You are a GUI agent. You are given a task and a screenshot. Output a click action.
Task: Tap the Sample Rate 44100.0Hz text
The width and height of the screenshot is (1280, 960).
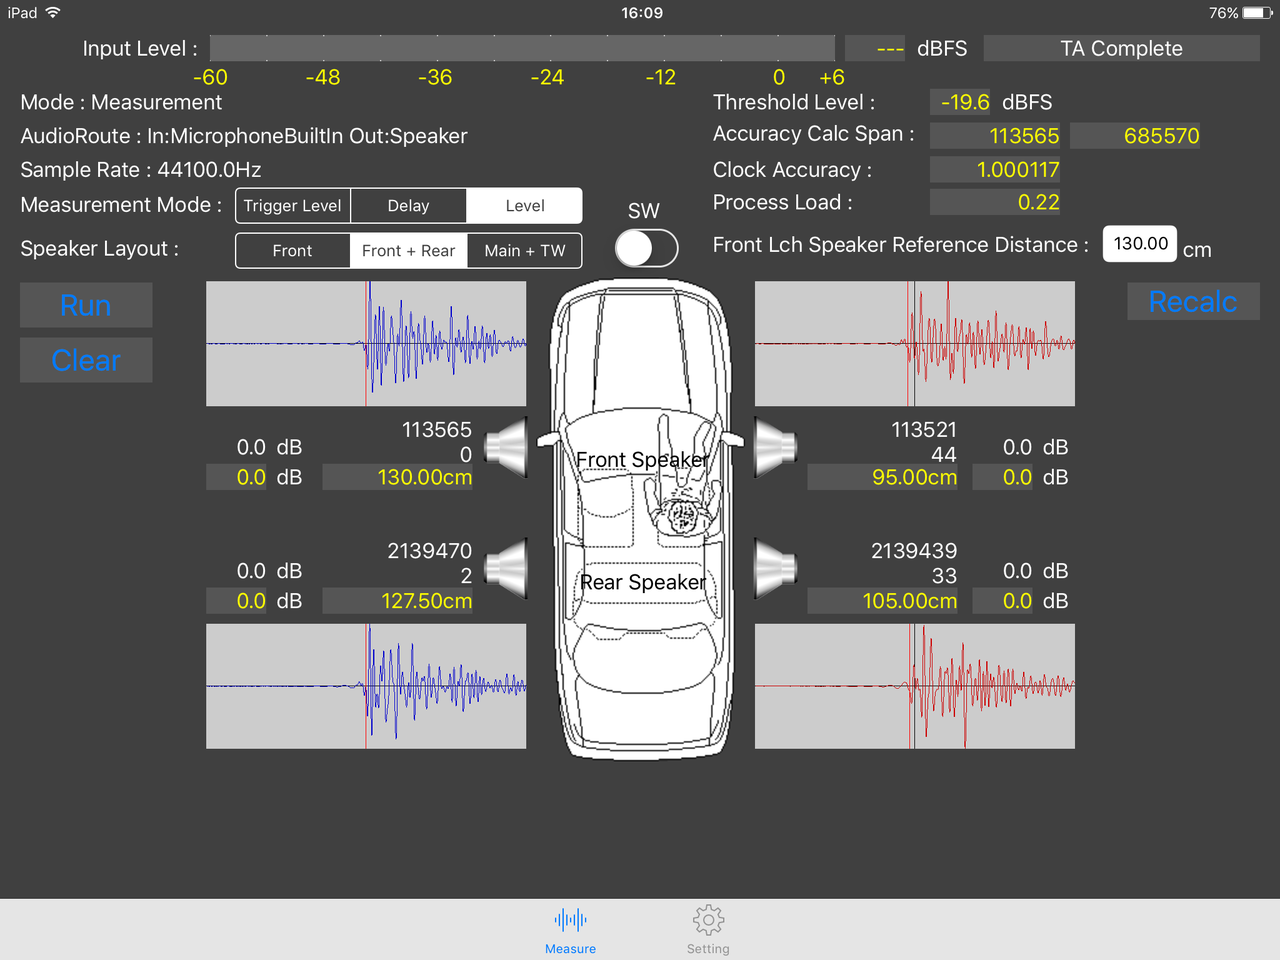tap(141, 170)
